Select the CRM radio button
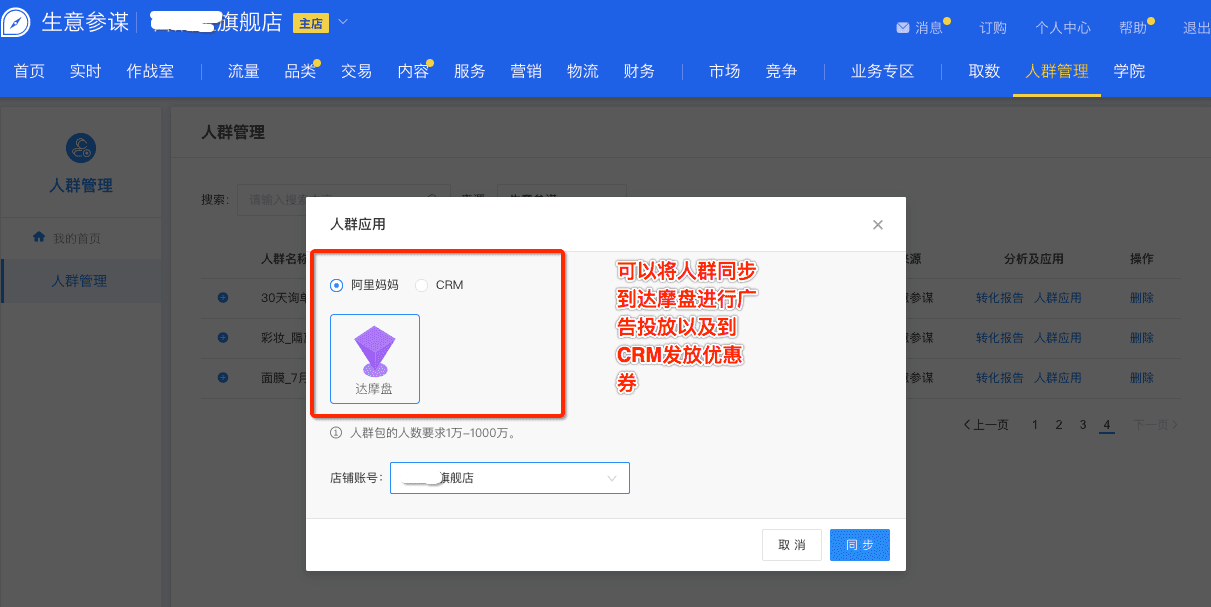 421,285
